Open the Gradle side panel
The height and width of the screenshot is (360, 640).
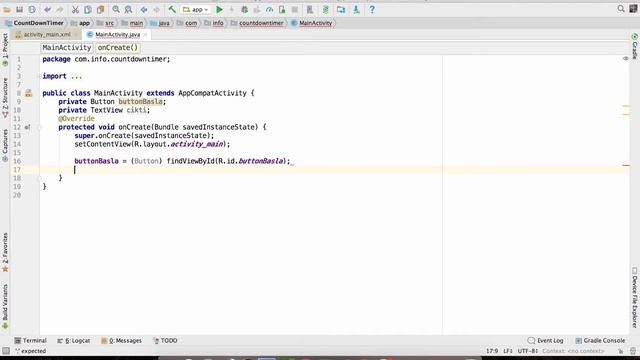[x=635, y=47]
